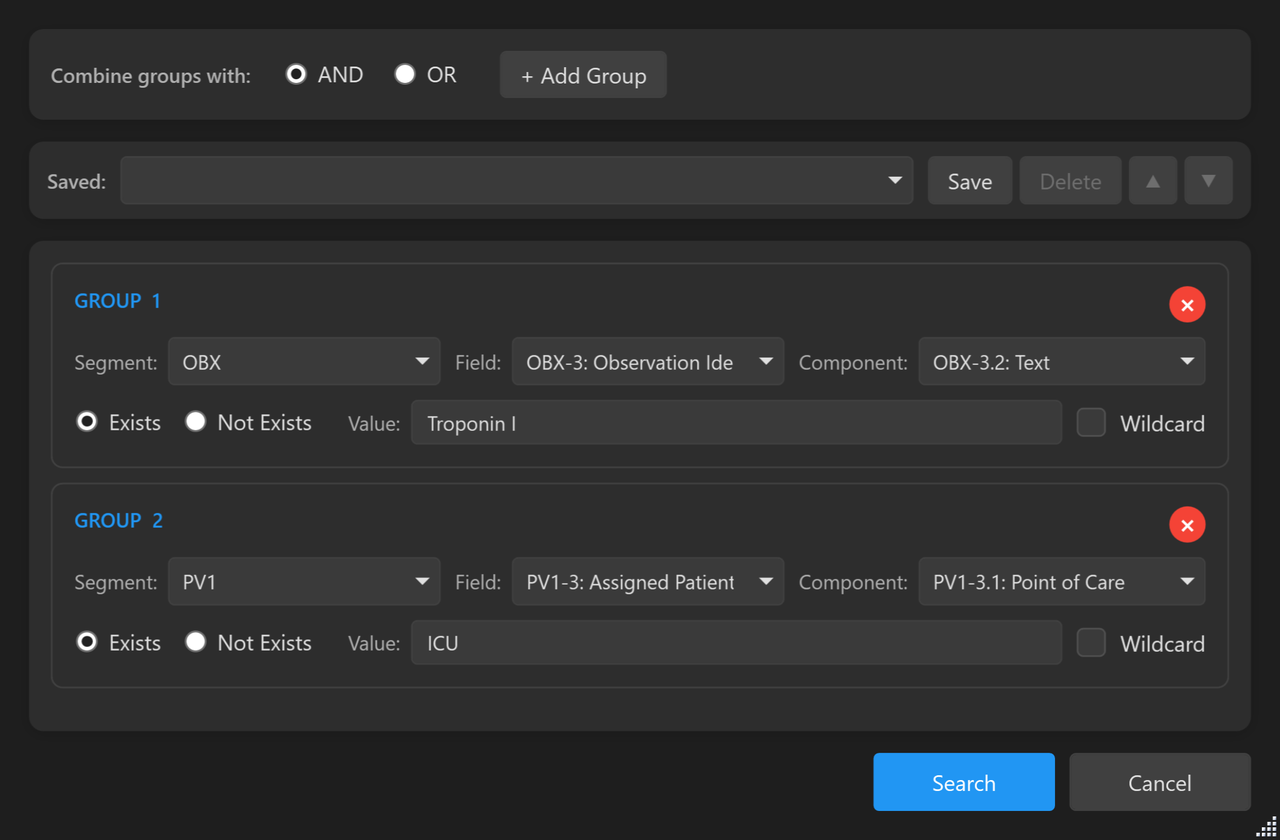Open the Saved searches dropdown
The image size is (1280, 840).
pos(517,180)
